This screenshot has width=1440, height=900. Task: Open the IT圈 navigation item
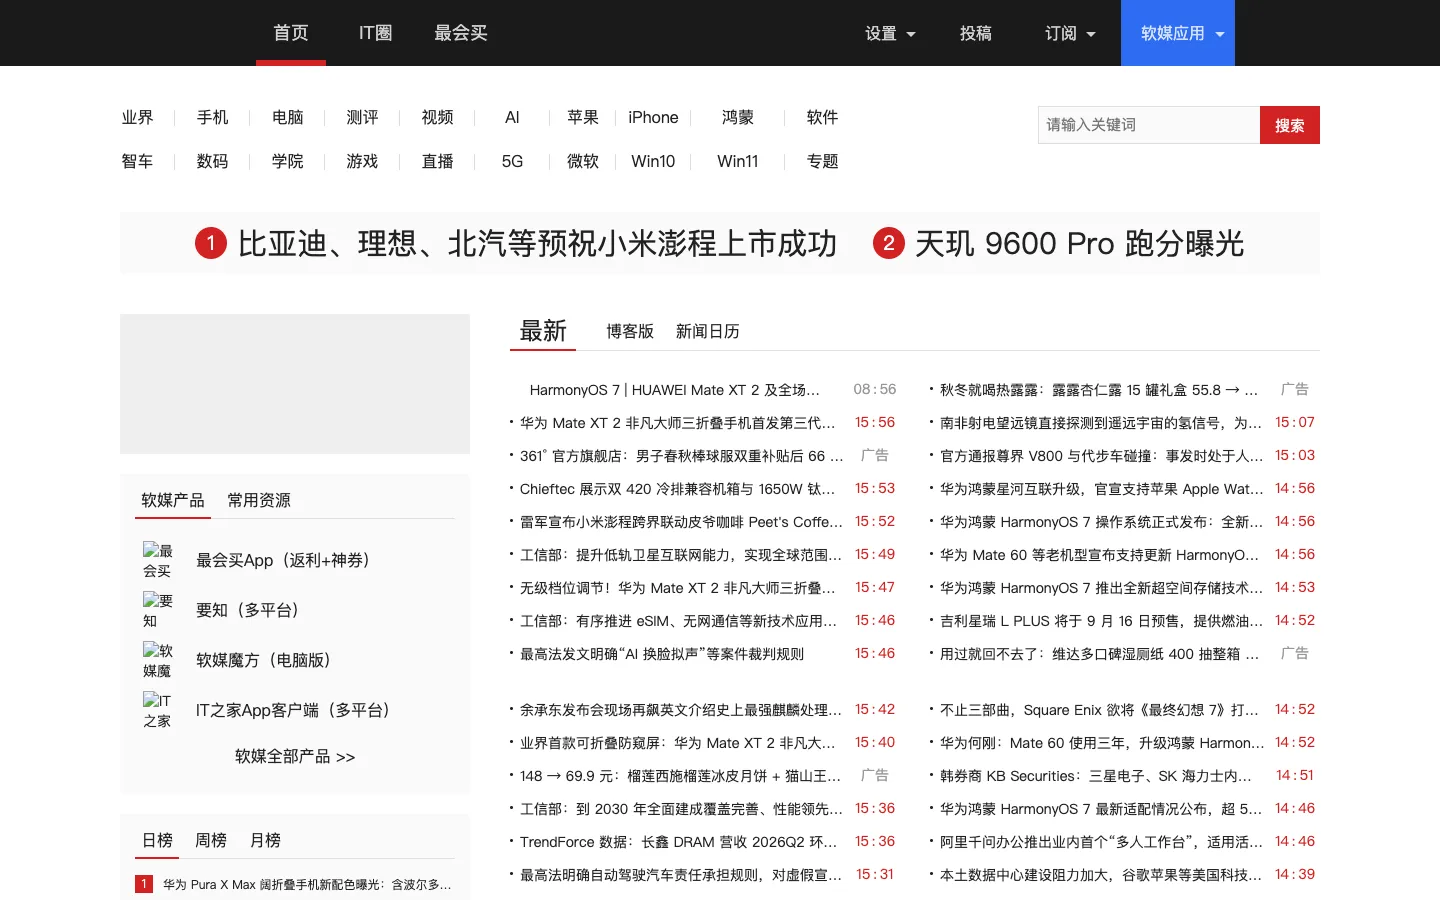pyautogui.click(x=375, y=33)
